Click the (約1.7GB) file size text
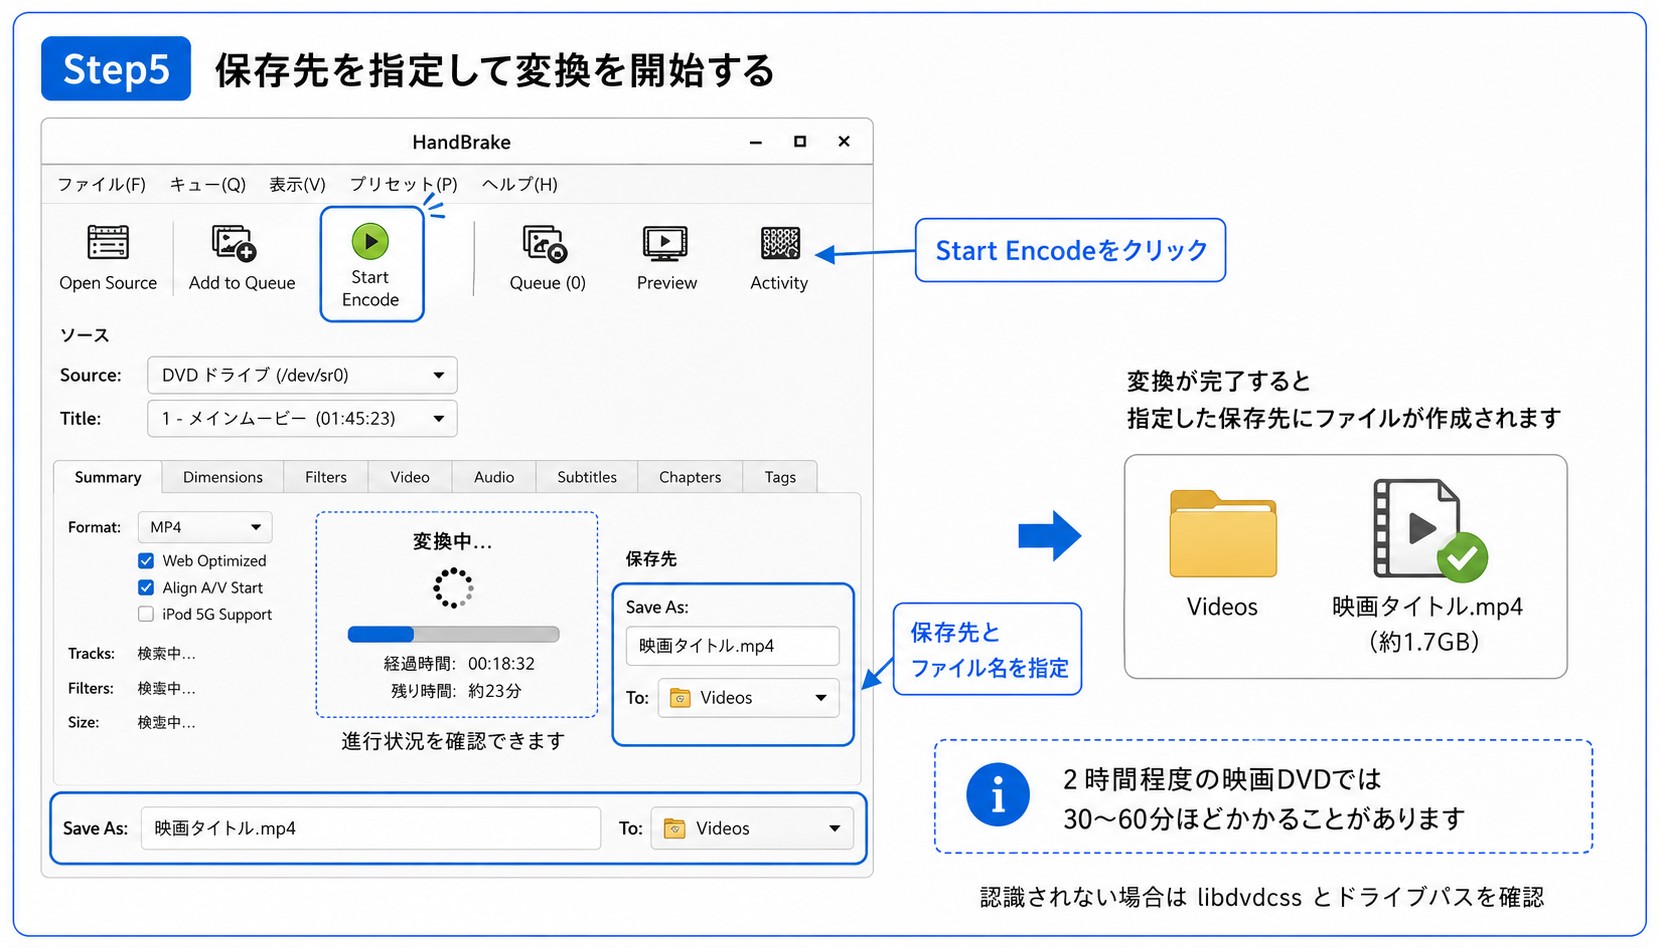Screen dimensions: 1659x948 (x=1424, y=641)
